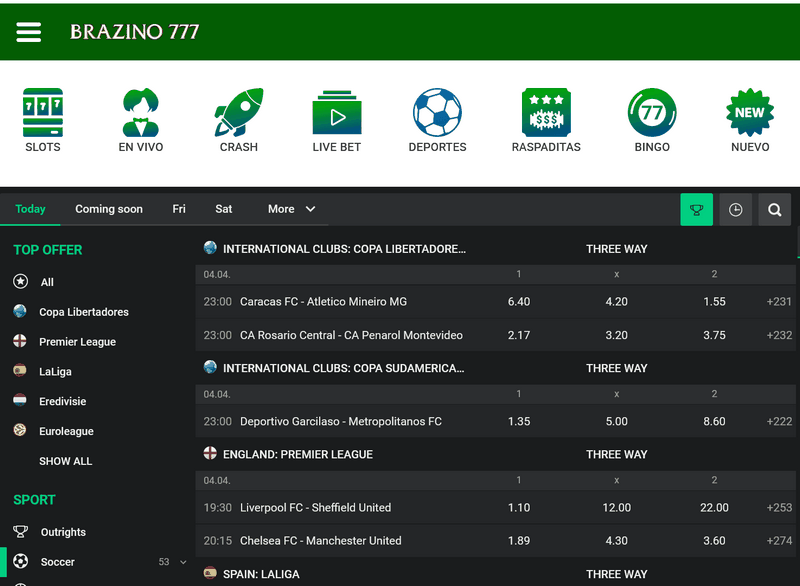Open the search magnifier icon

click(774, 209)
